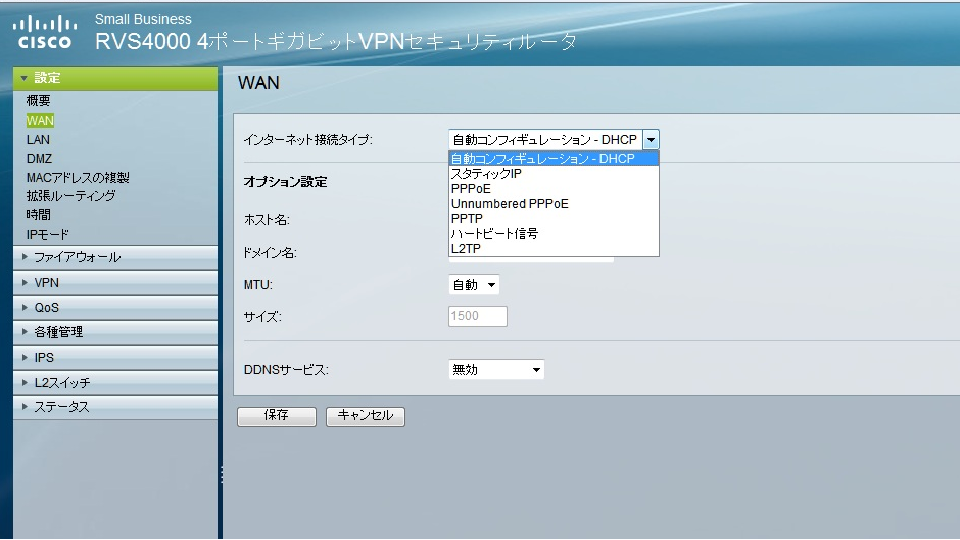
Task: Expand the L2スイッチ section
Action: coord(115,382)
